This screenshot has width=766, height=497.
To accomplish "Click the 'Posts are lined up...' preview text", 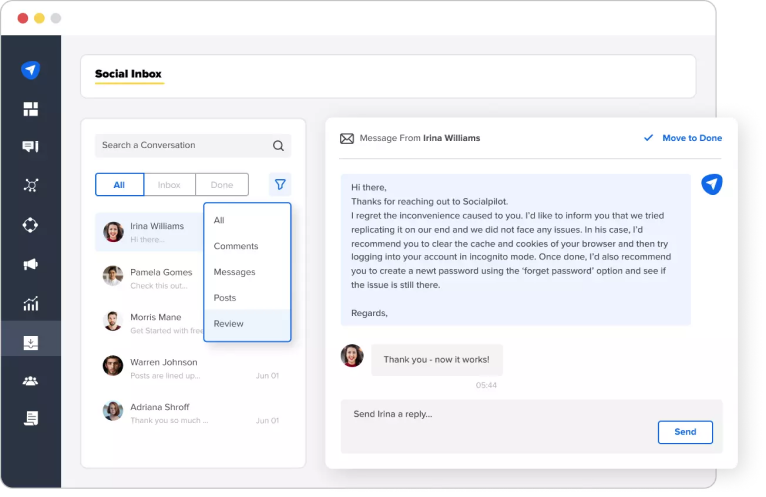I will 165,375.
